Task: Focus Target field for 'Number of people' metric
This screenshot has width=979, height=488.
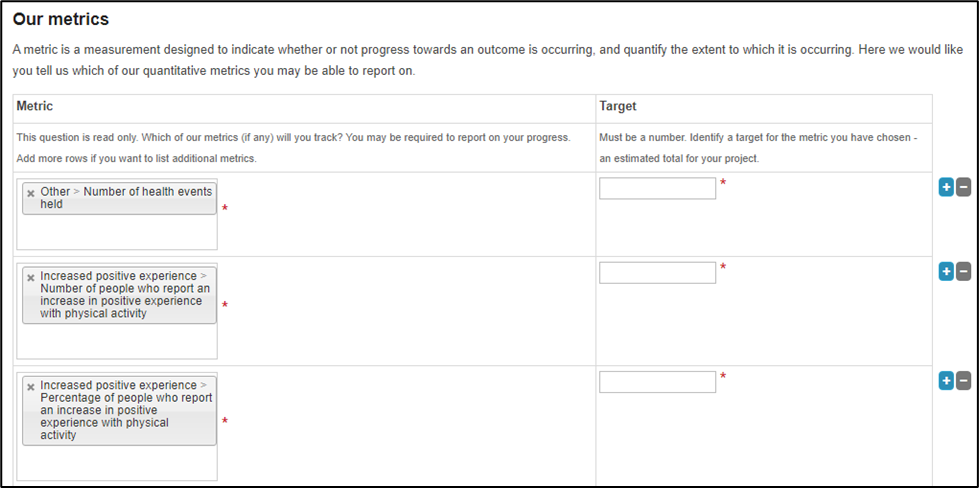Action: (657, 272)
